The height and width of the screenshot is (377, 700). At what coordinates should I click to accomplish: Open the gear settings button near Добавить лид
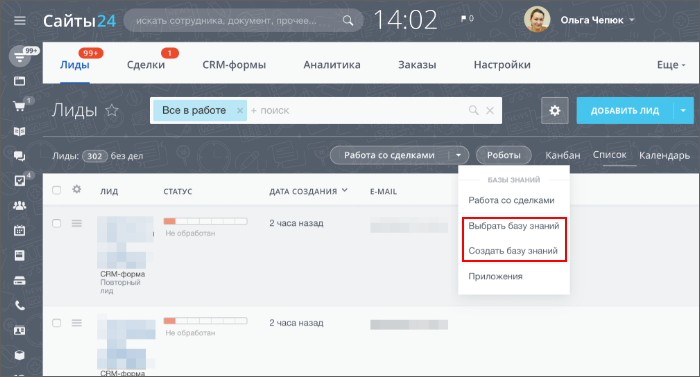coord(554,110)
